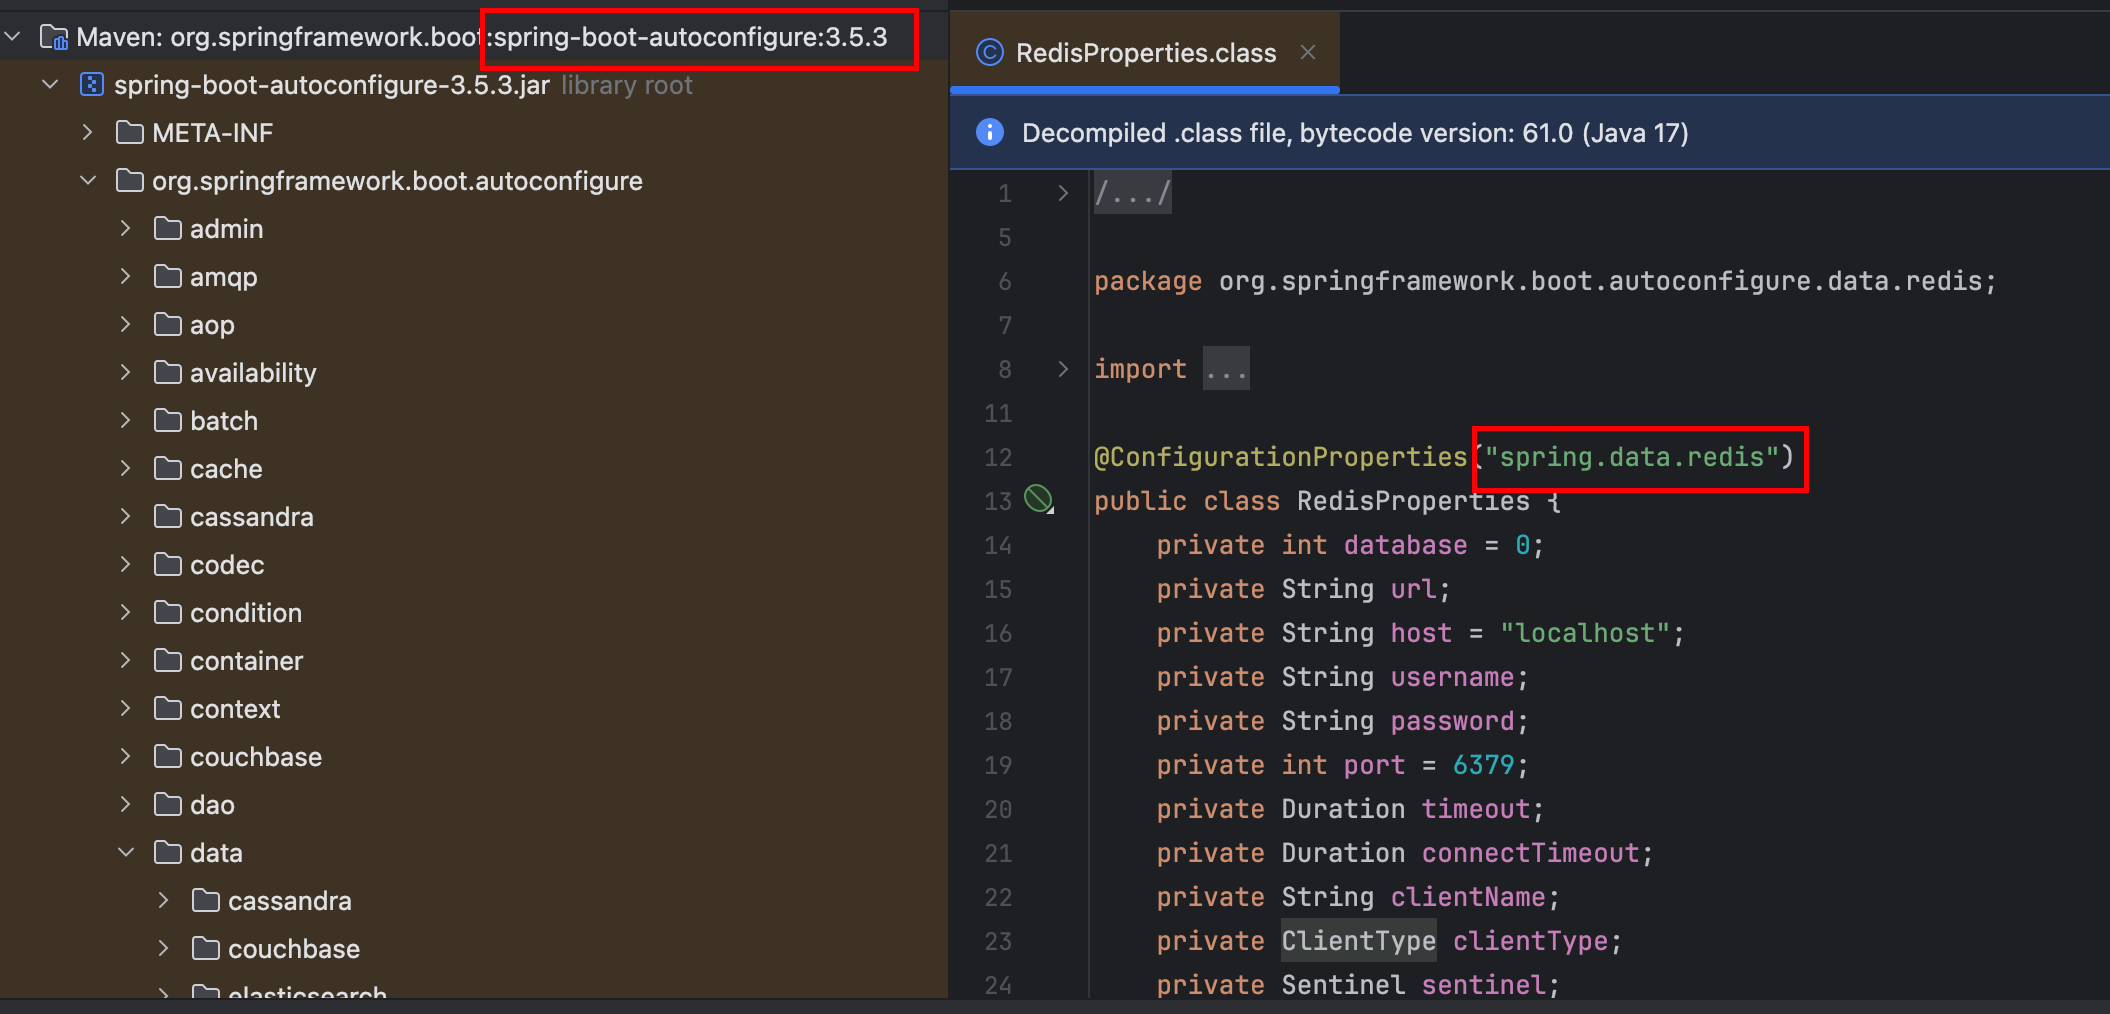Image resolution: width=2110 pixels, height=1014 pixels.
Task: Click the jar archive icon
Action: pyautogui.click(x=91, y=85)
